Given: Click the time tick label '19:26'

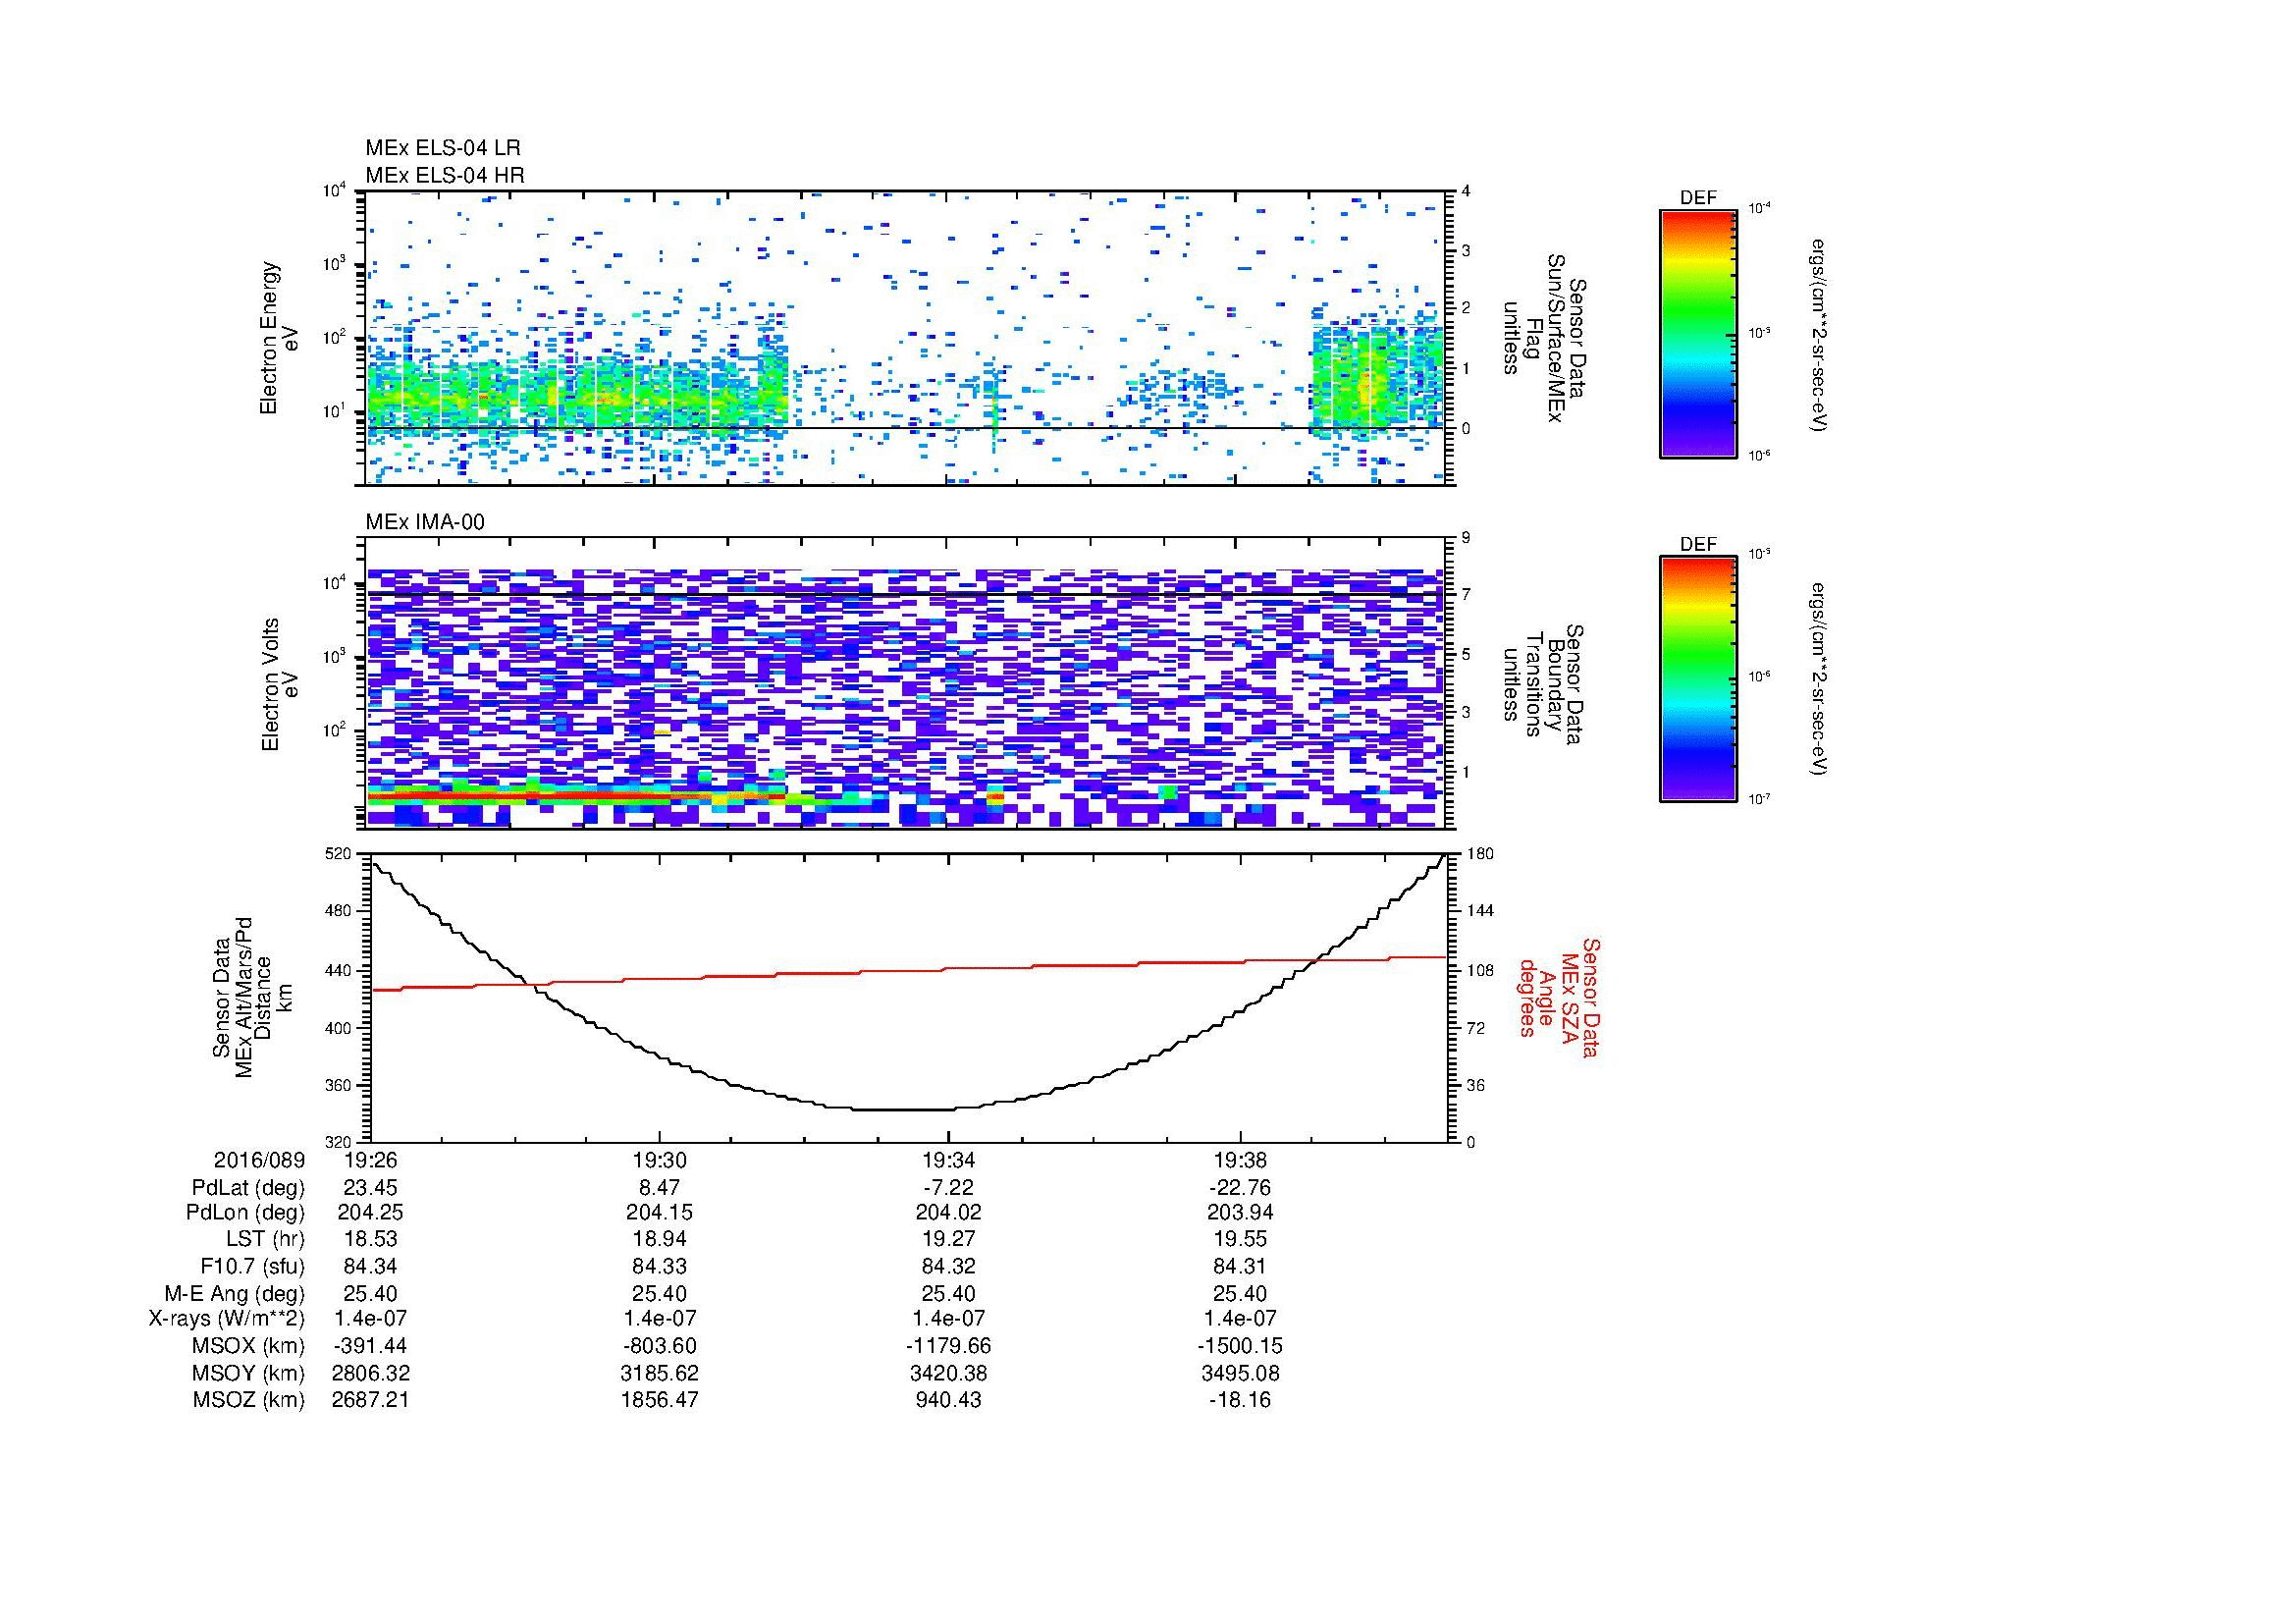Looking at the screenshot, I should point(370,1160).
